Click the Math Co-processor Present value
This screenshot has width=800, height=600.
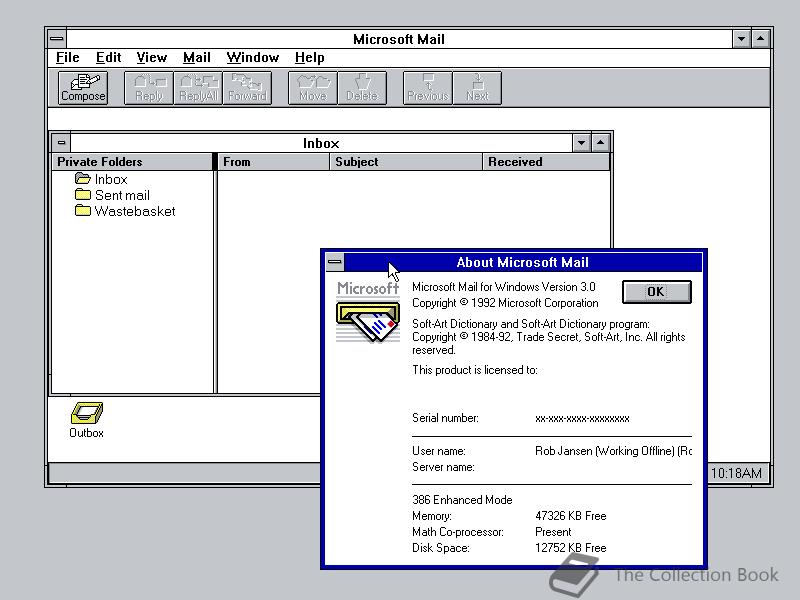coord(553,532)
